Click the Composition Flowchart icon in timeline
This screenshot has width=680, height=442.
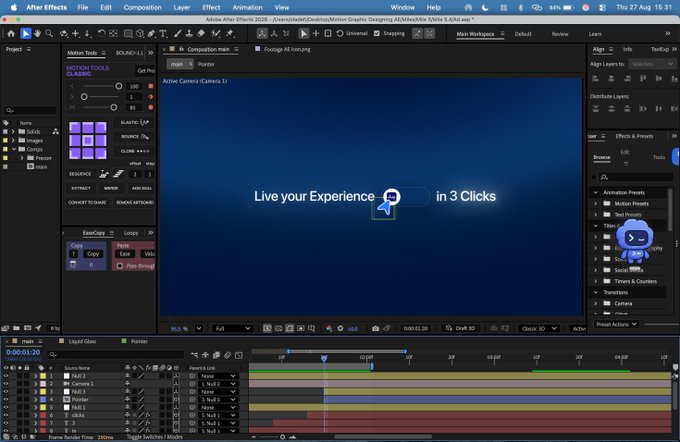point(194,355)
